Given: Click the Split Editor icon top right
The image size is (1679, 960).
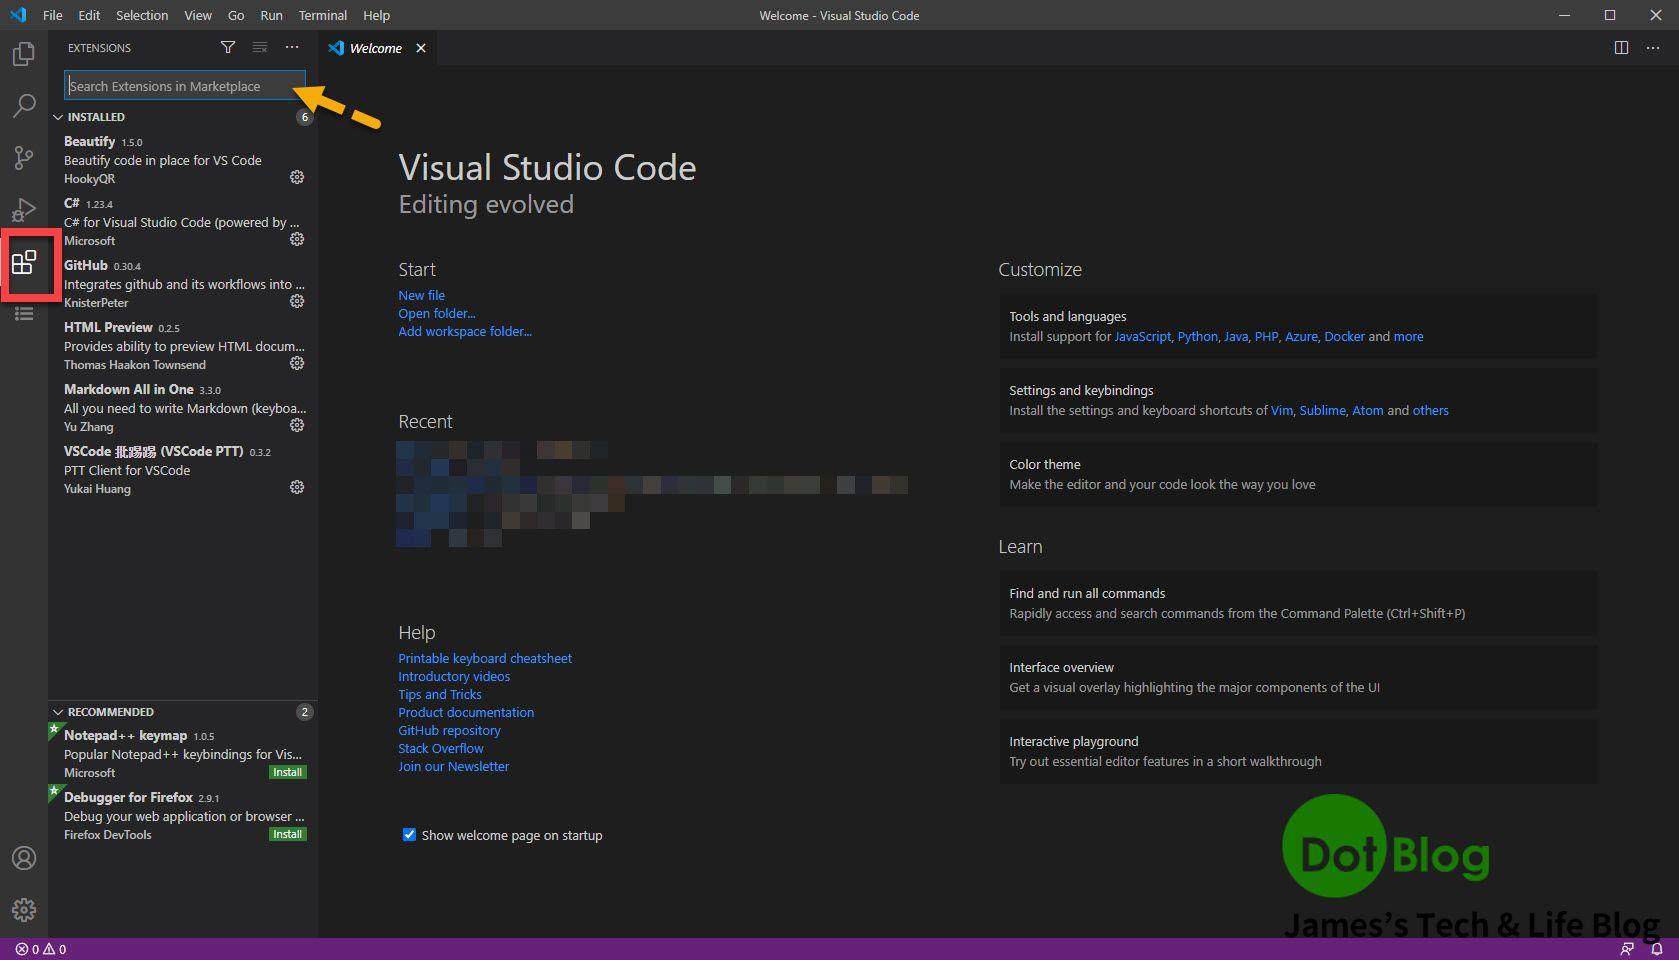Looking at the screenshot, I should pos(1621,47).
